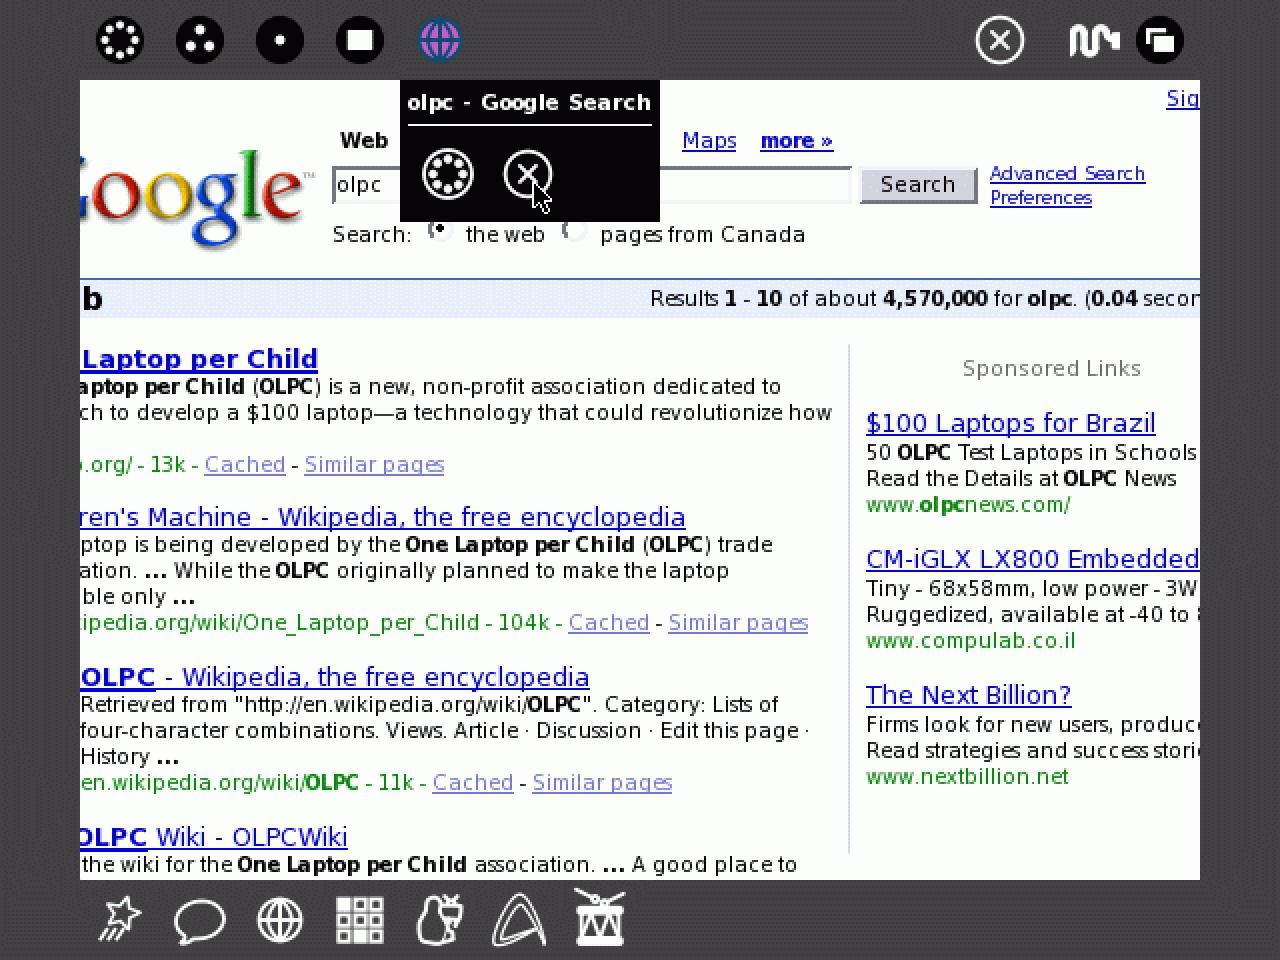Click the Search button
This screenshot has height=960, width=1280.
(x=918, y=185)
